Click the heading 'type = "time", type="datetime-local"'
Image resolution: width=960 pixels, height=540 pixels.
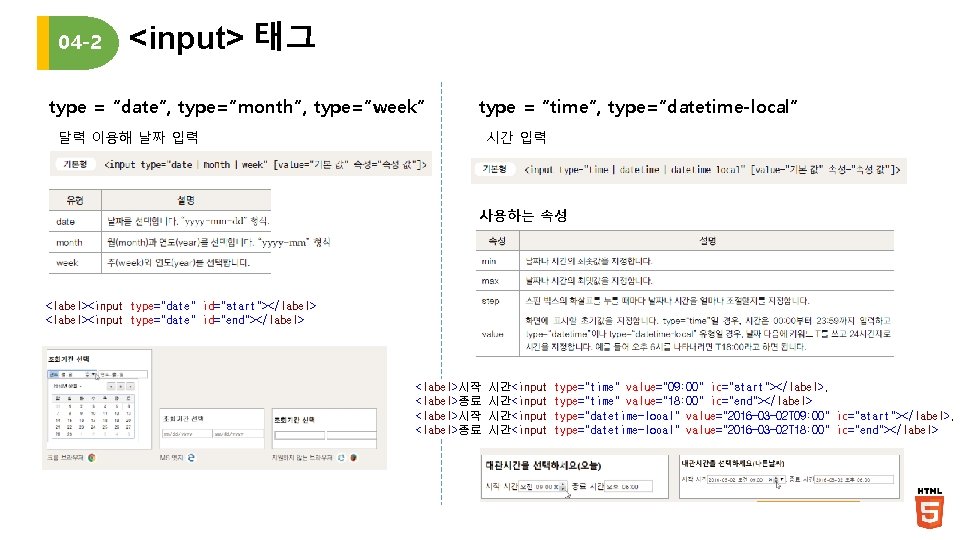coord(638,107)
